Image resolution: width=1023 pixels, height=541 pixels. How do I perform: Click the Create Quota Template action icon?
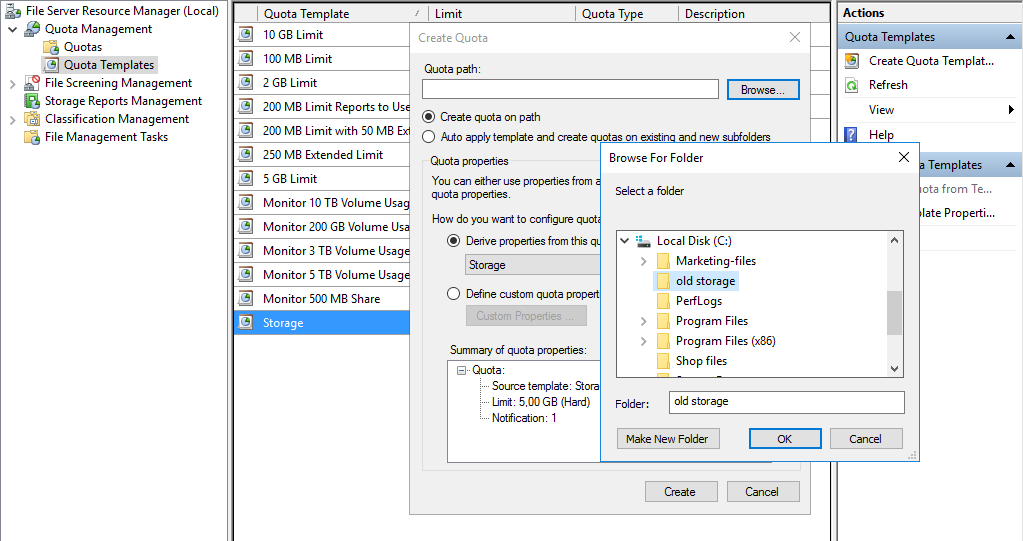[x=852, y=61]
